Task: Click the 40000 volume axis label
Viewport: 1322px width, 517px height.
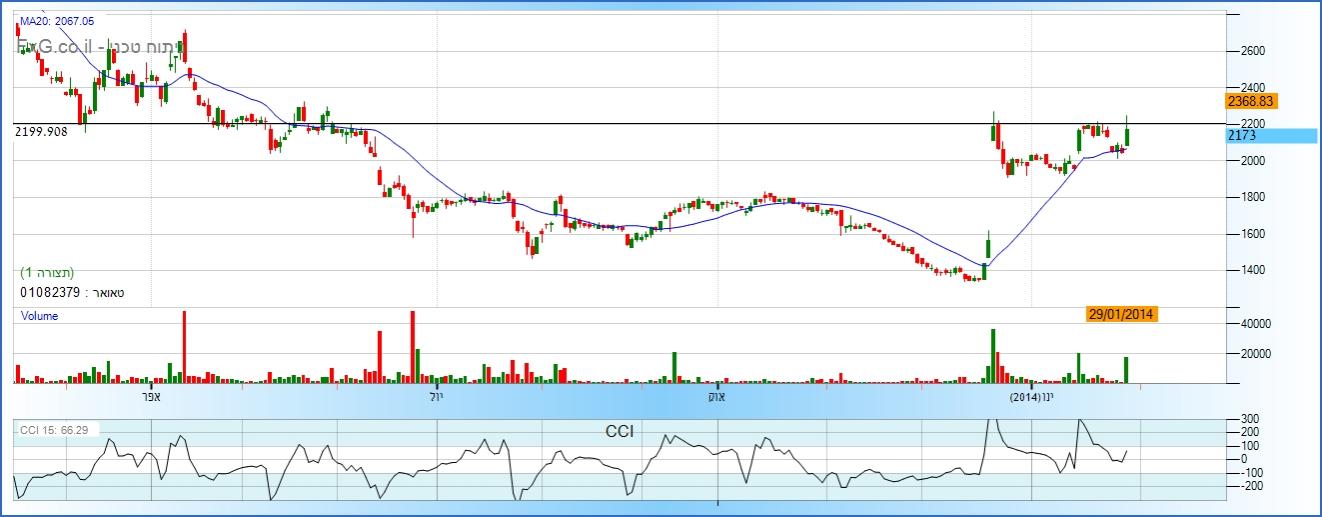Action: (x=1257, y=324)
